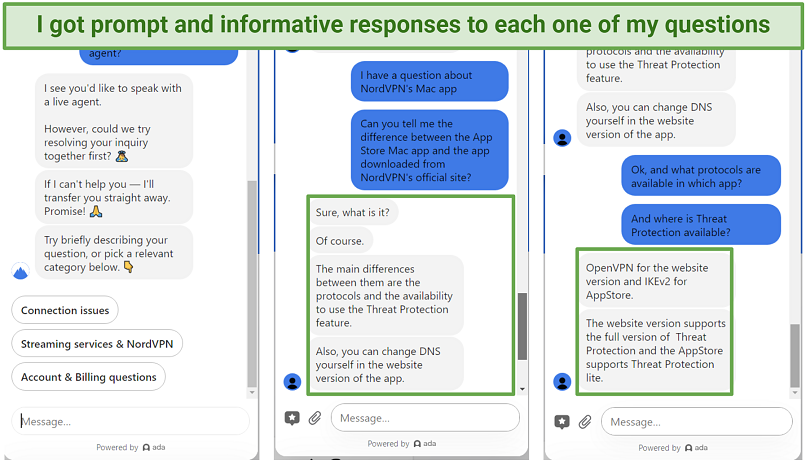This screenshot has height=464, width=806.
Task: Click 'I see you'd like to speak' bot message
Action: click(x=114, y=122)
